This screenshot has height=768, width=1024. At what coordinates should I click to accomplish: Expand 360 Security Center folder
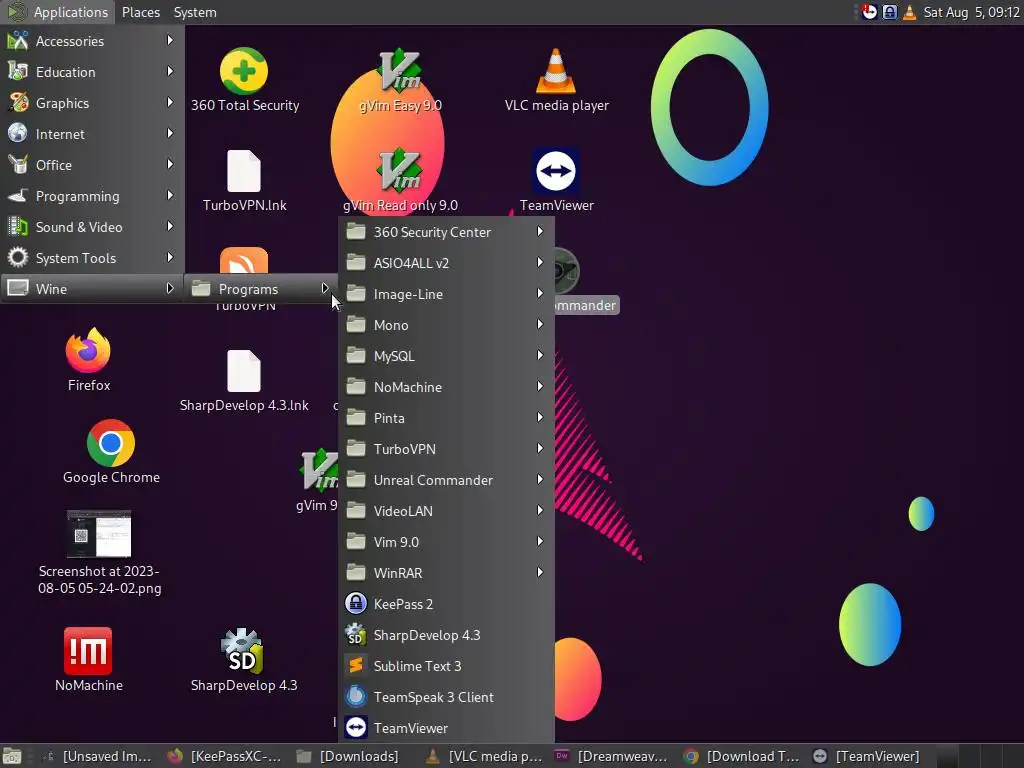tap(446, 232)
